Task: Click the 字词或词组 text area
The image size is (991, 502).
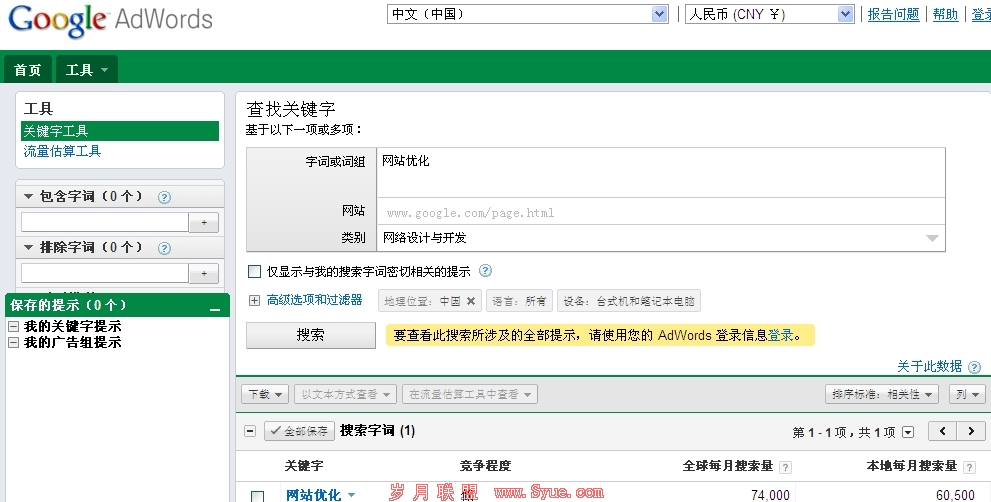Action: pyautogui.click(x=660, y=173)
